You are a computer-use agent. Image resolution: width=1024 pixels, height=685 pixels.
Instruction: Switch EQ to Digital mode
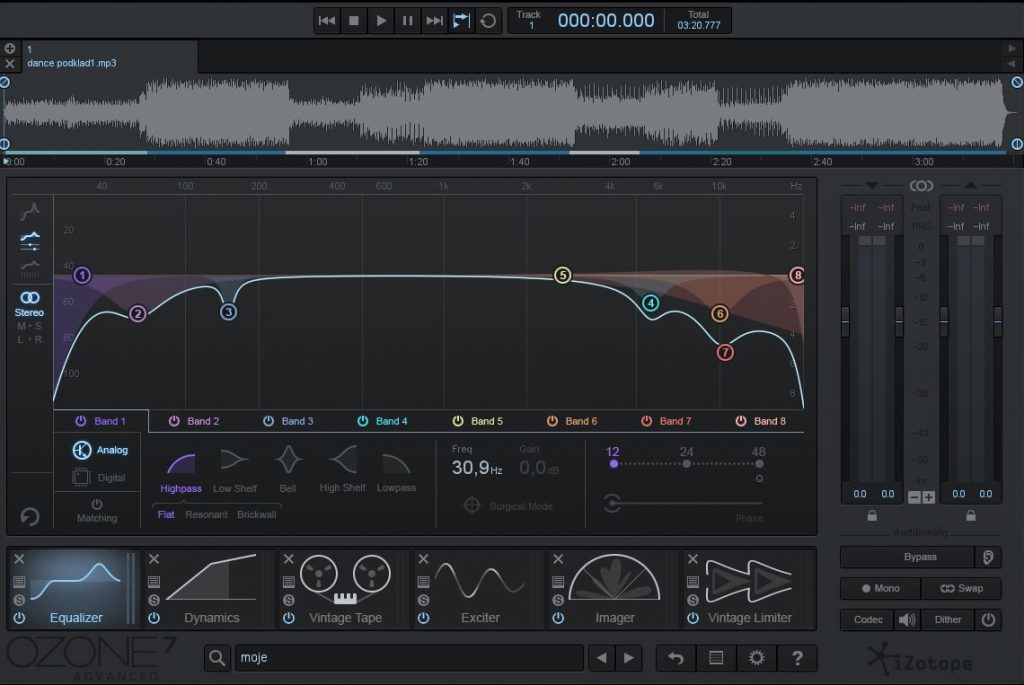click(99, 477)
